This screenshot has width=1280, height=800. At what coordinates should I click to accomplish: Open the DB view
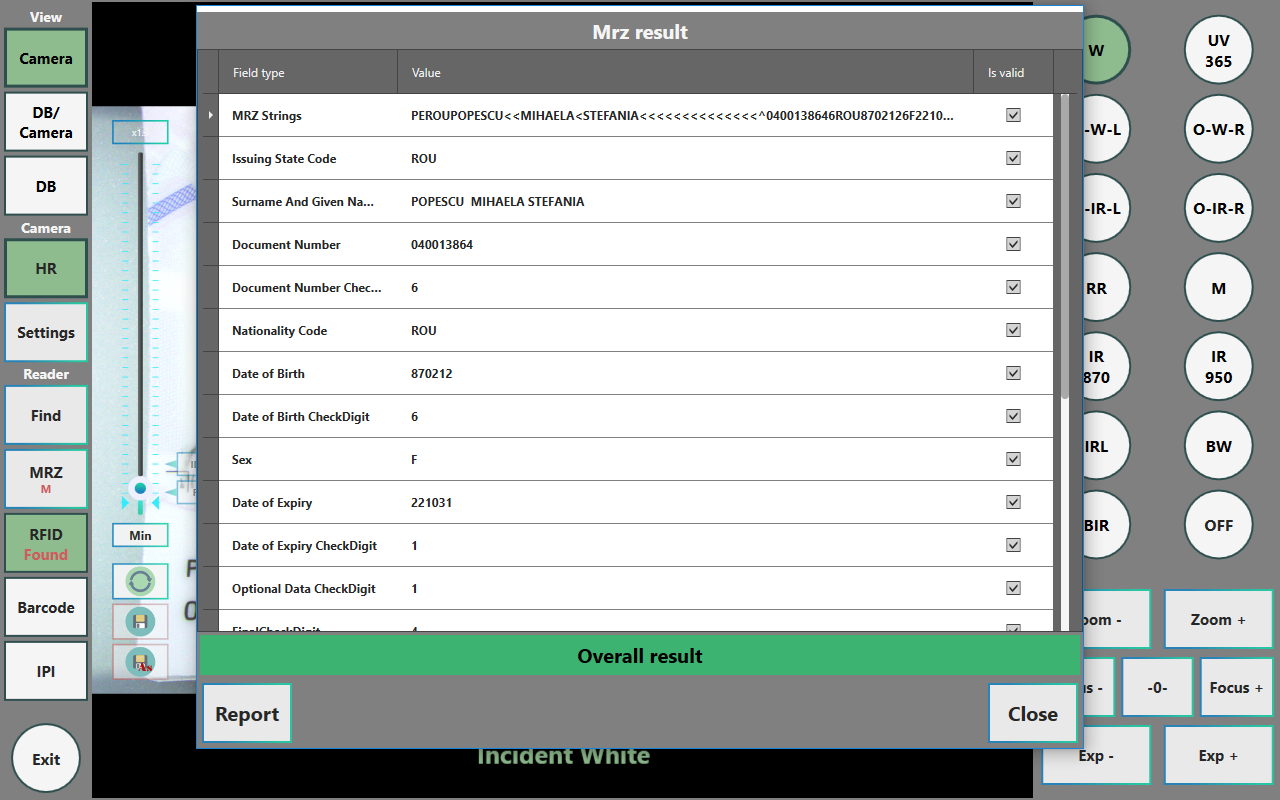coord(46,186)
